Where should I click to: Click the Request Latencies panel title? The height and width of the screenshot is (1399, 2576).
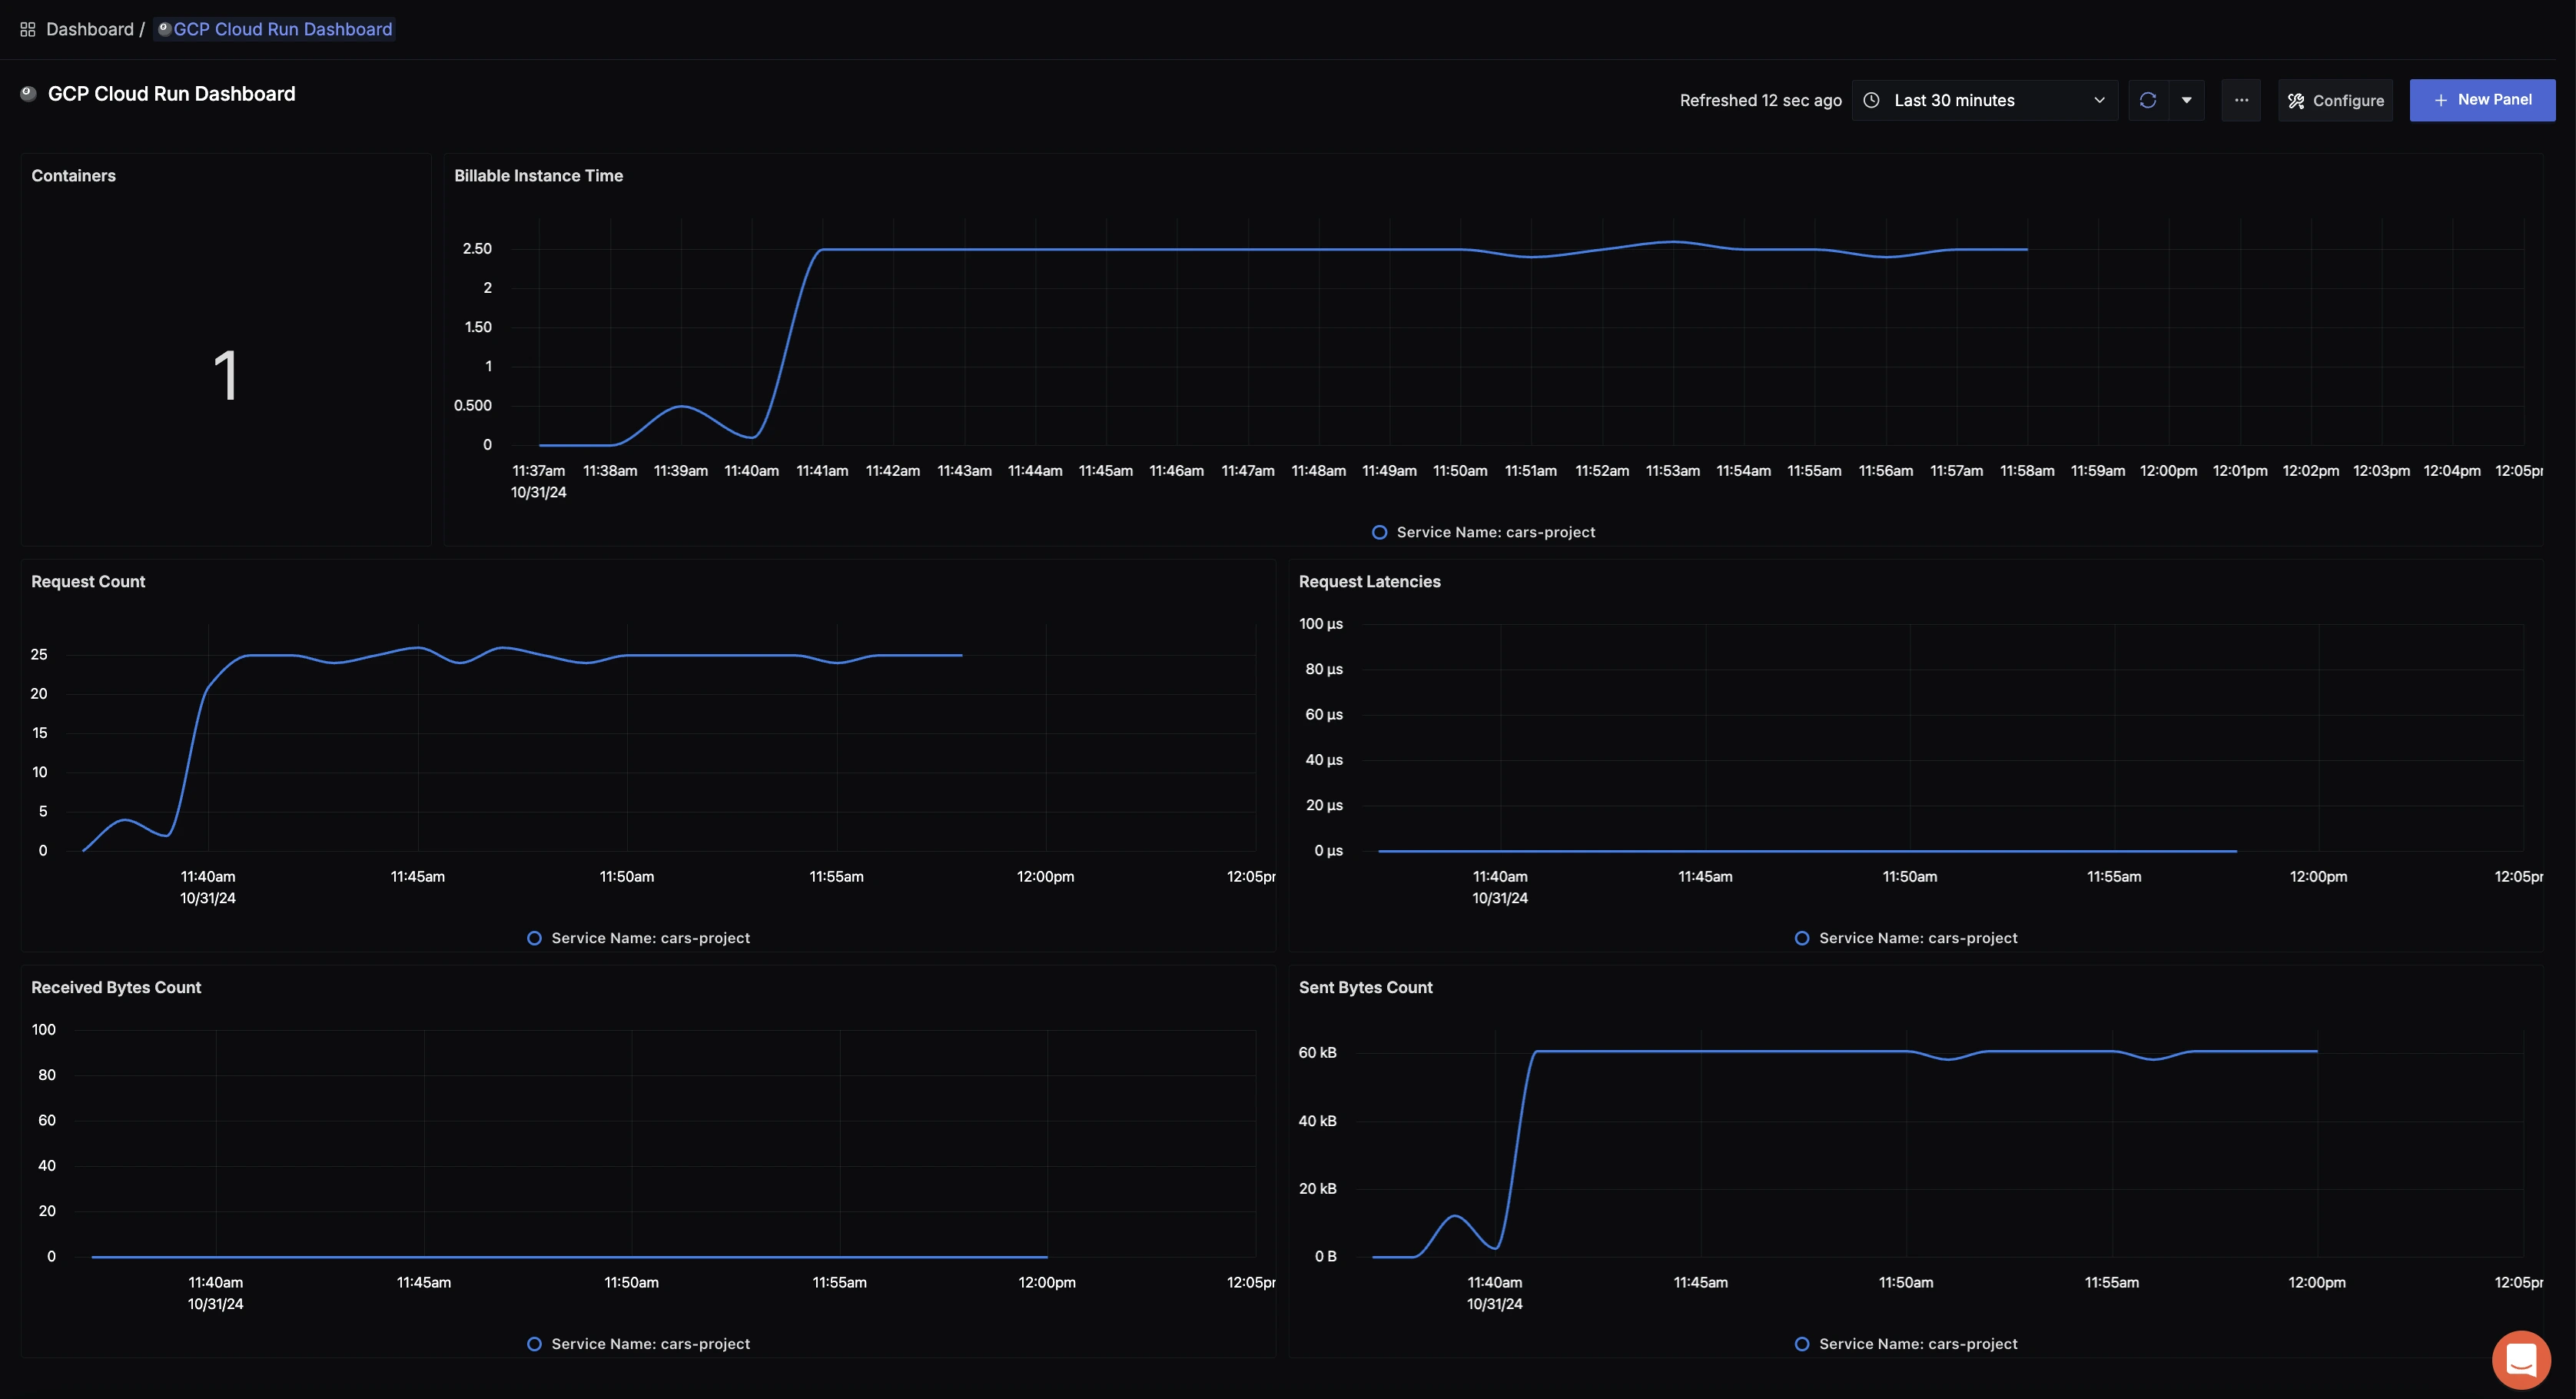1369,582
